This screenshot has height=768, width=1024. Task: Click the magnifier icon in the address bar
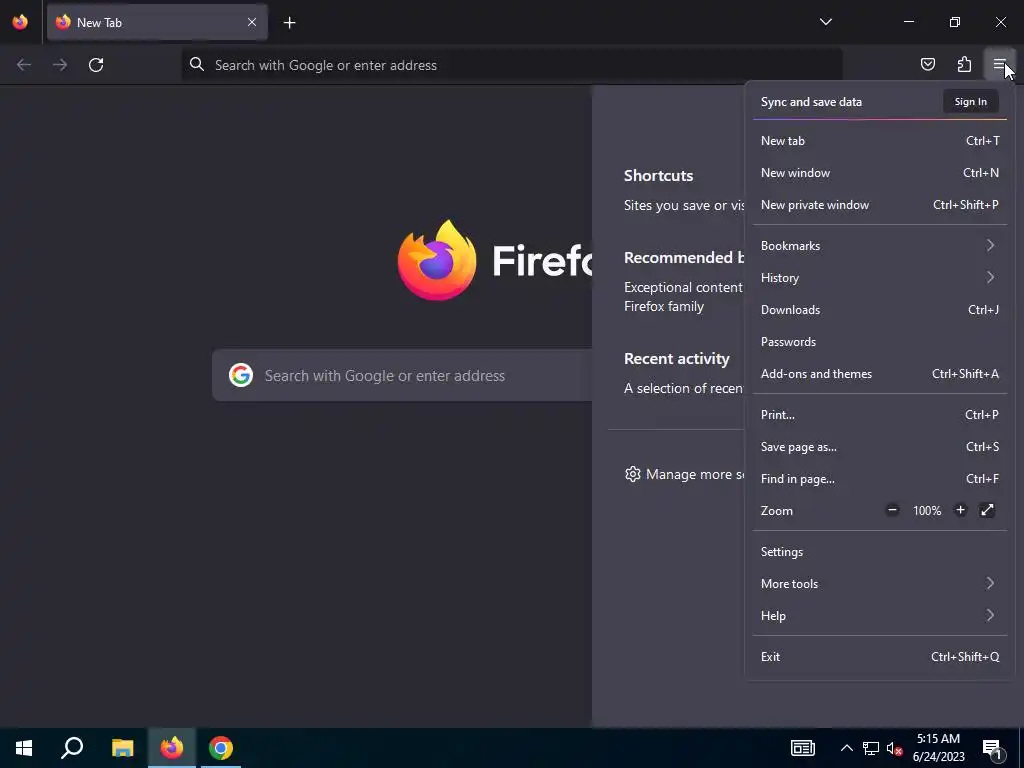[197, 64]
